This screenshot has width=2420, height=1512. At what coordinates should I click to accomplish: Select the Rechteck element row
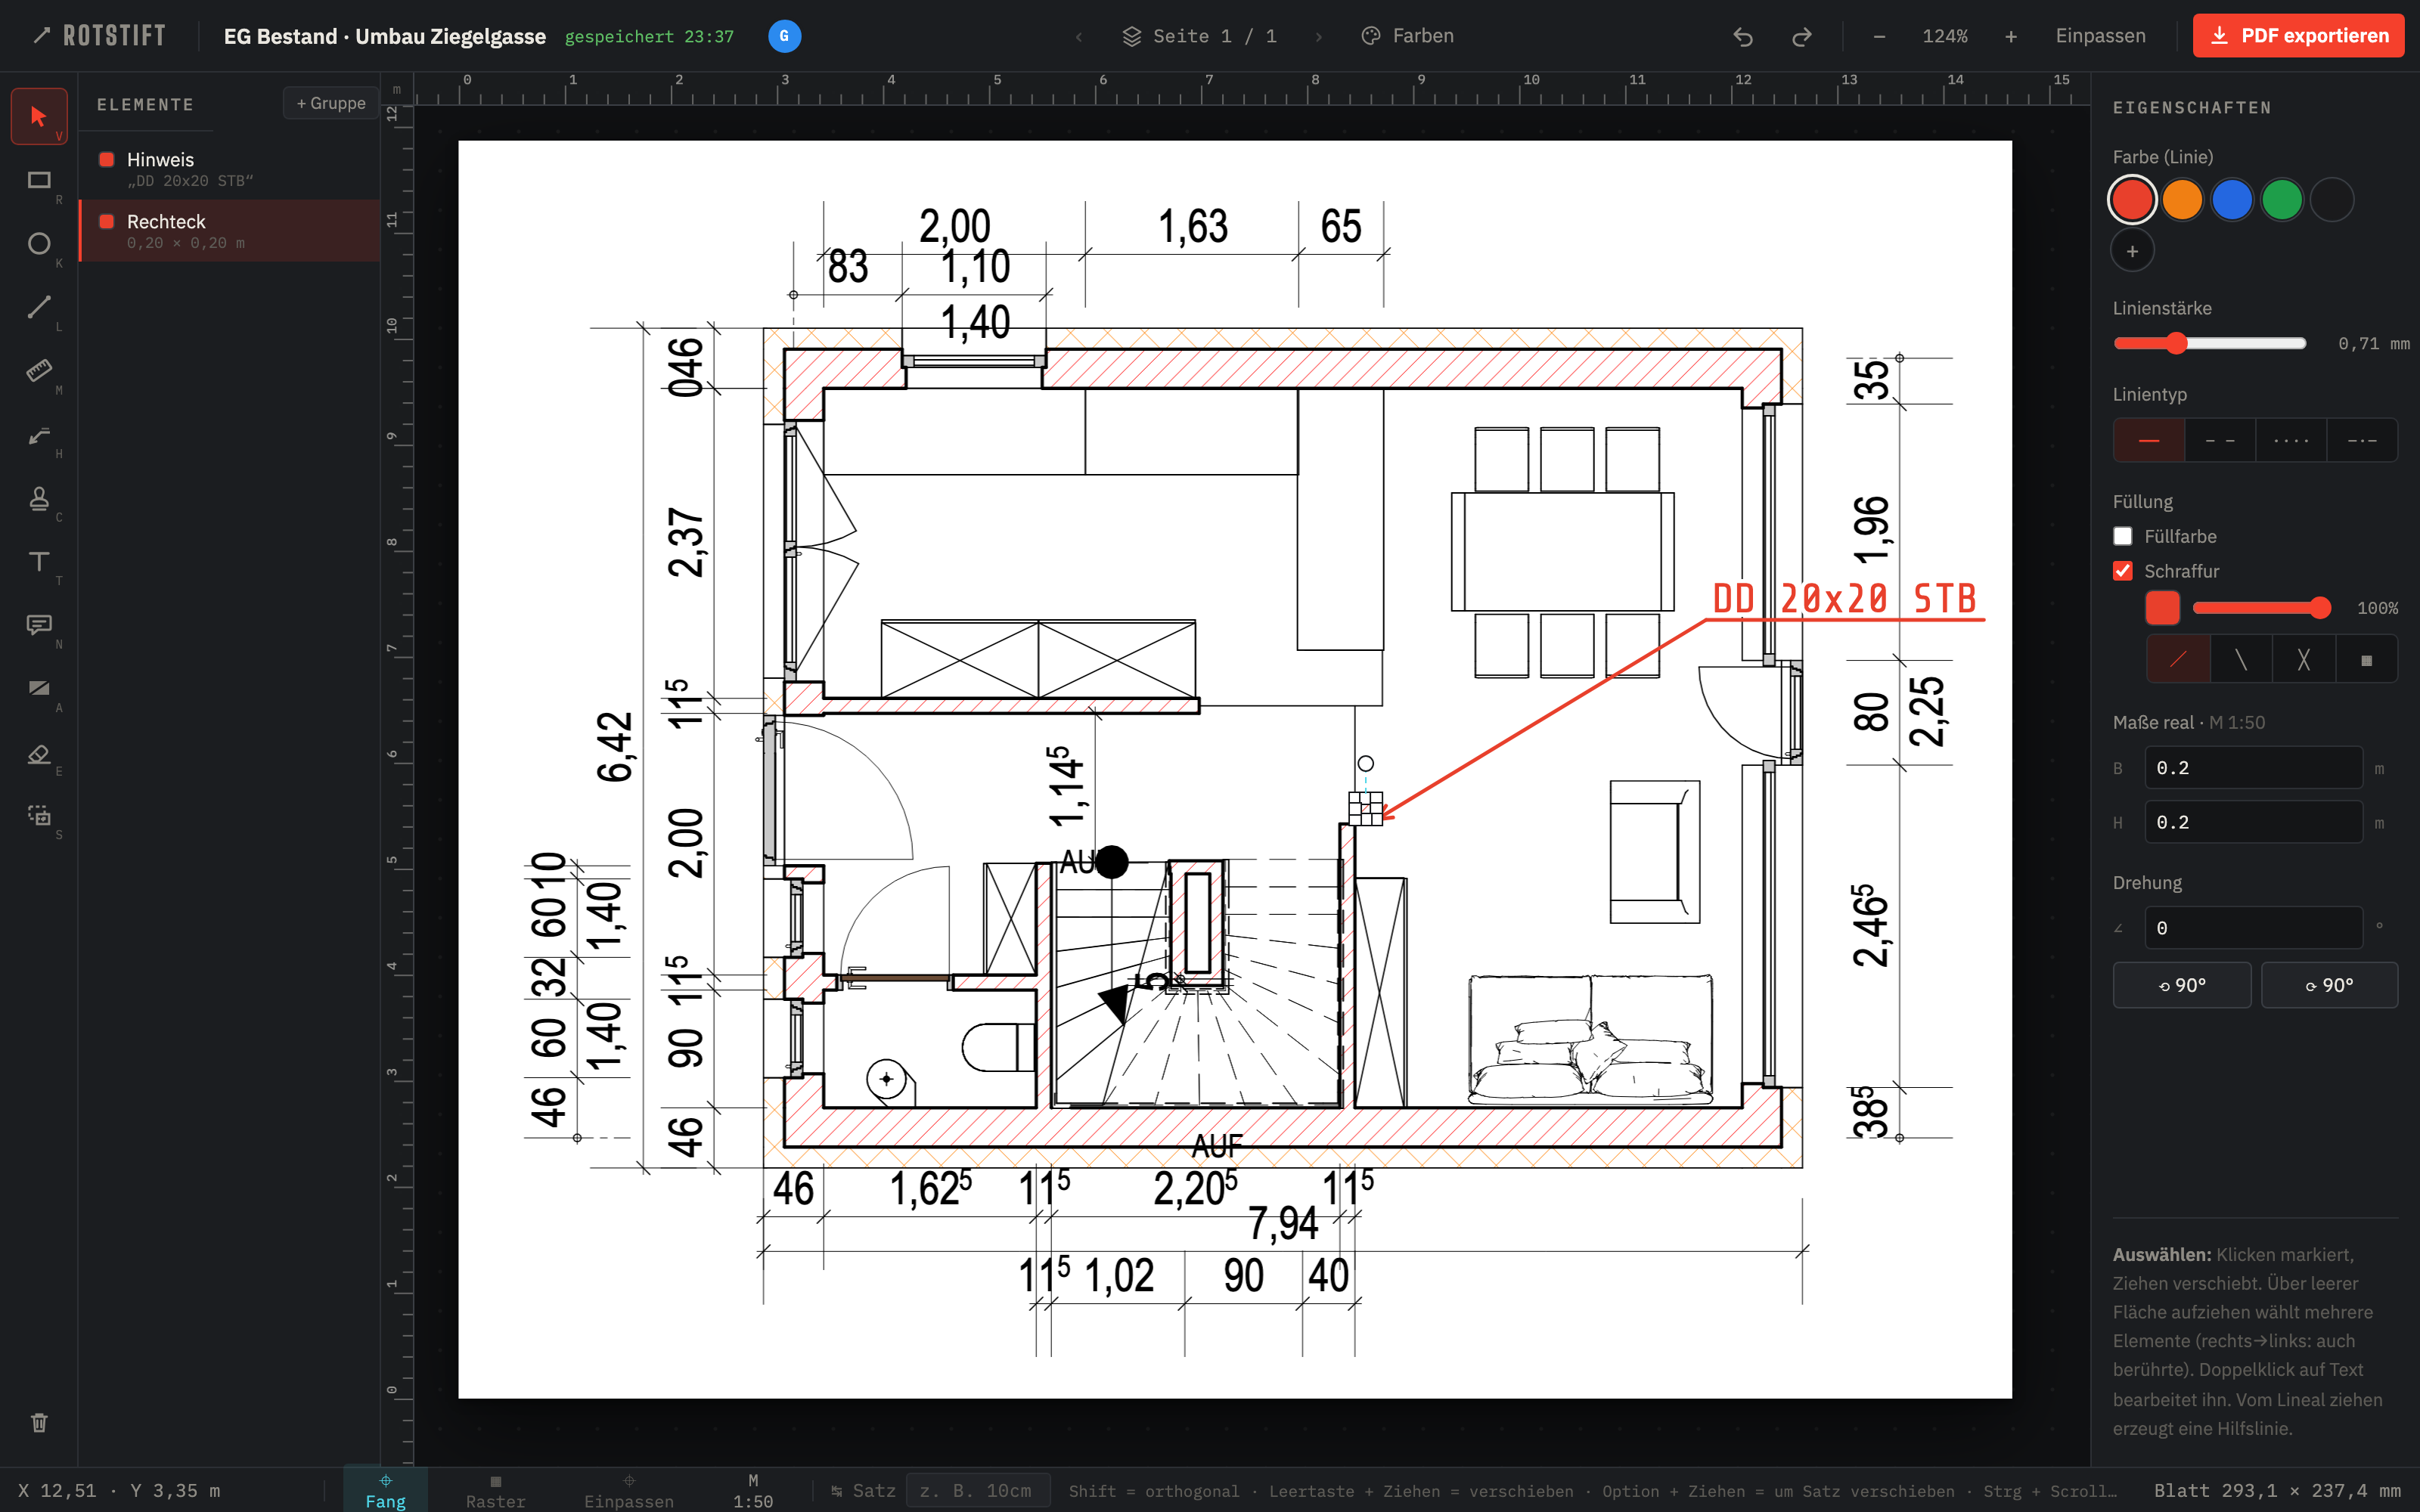[230, 231]
